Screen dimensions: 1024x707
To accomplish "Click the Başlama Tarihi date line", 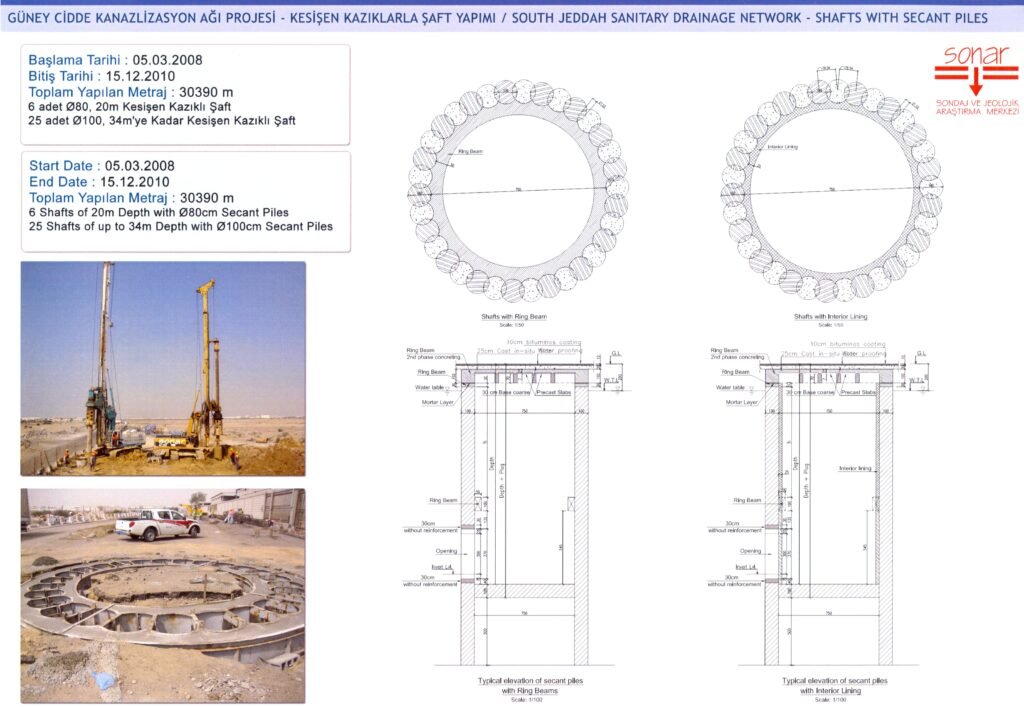I will [119, 60].
